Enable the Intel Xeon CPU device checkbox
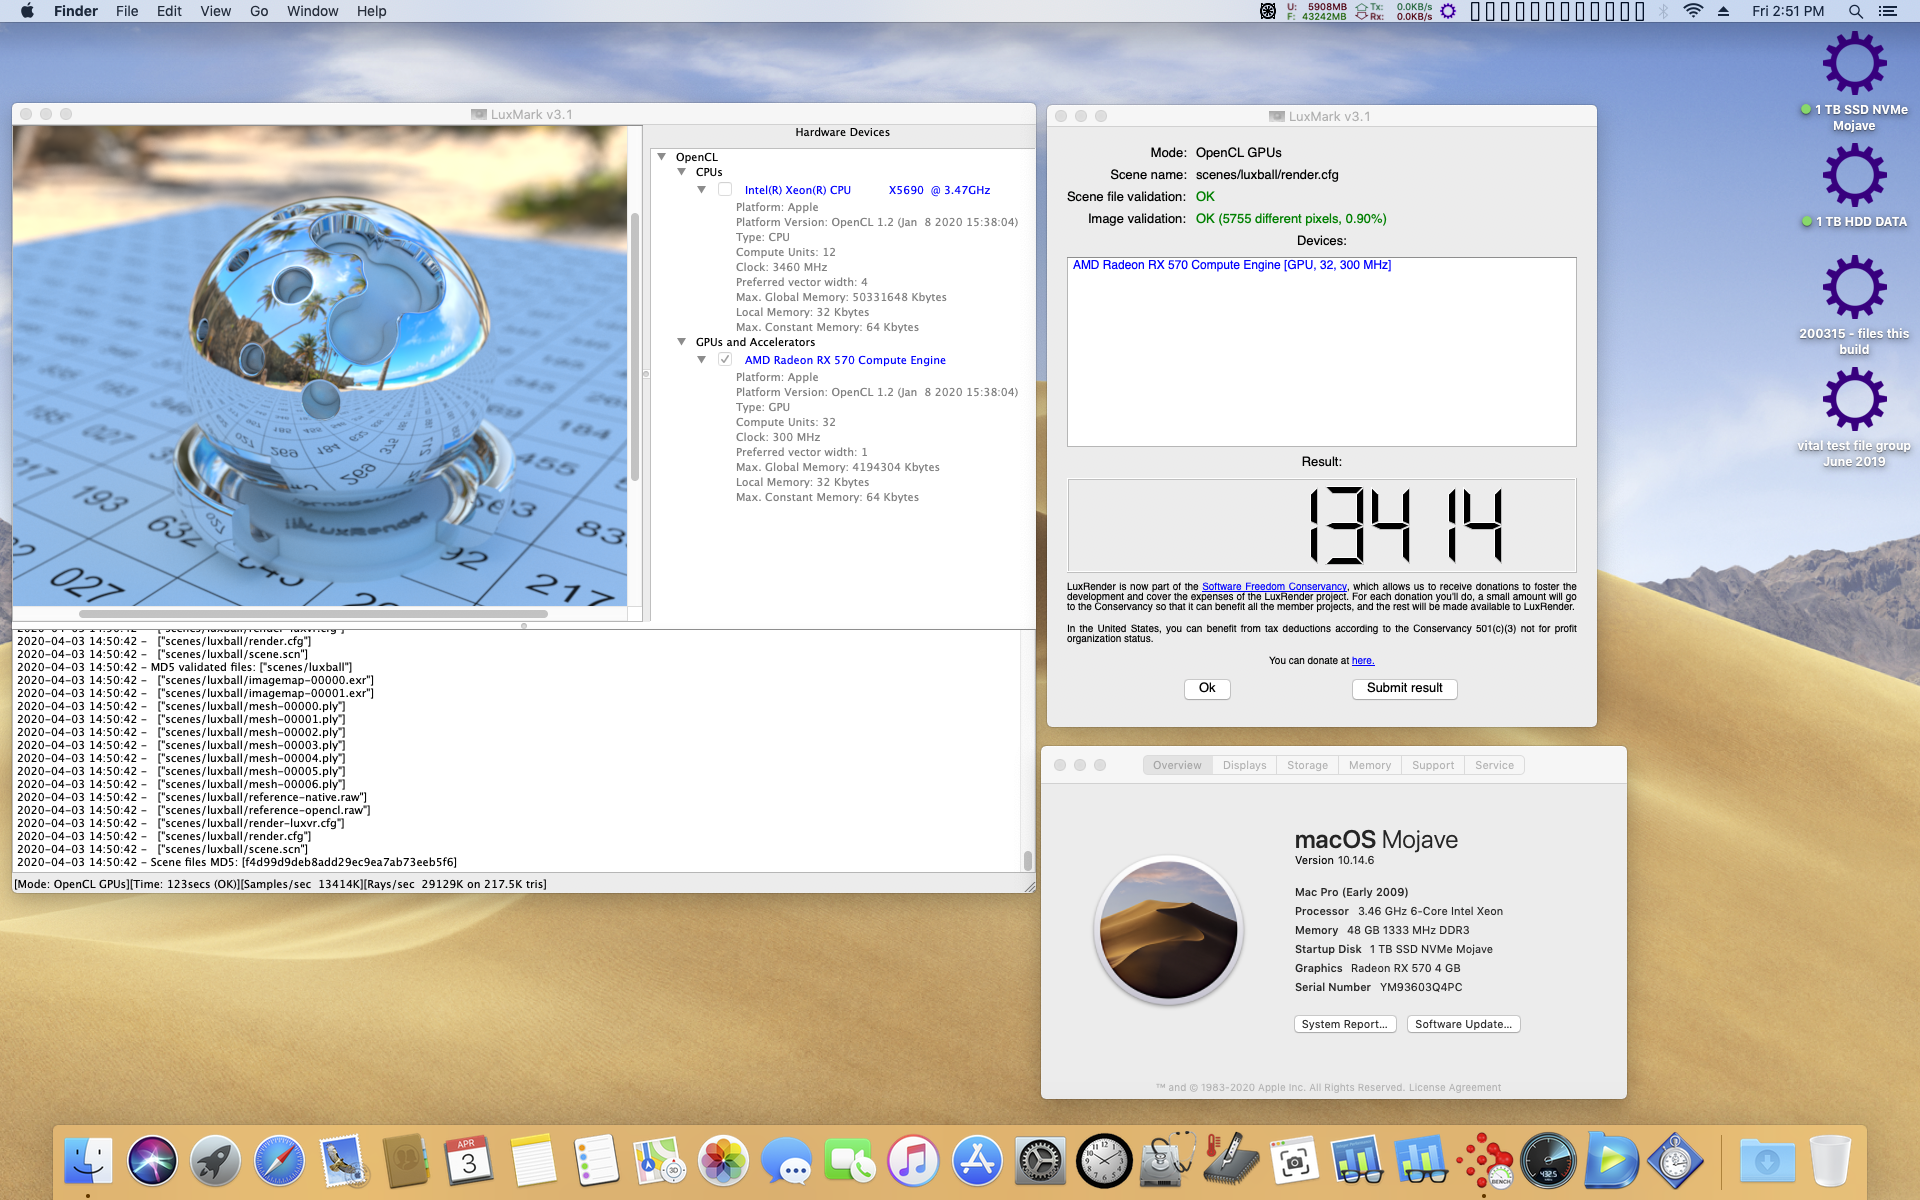 click(725, 190)
